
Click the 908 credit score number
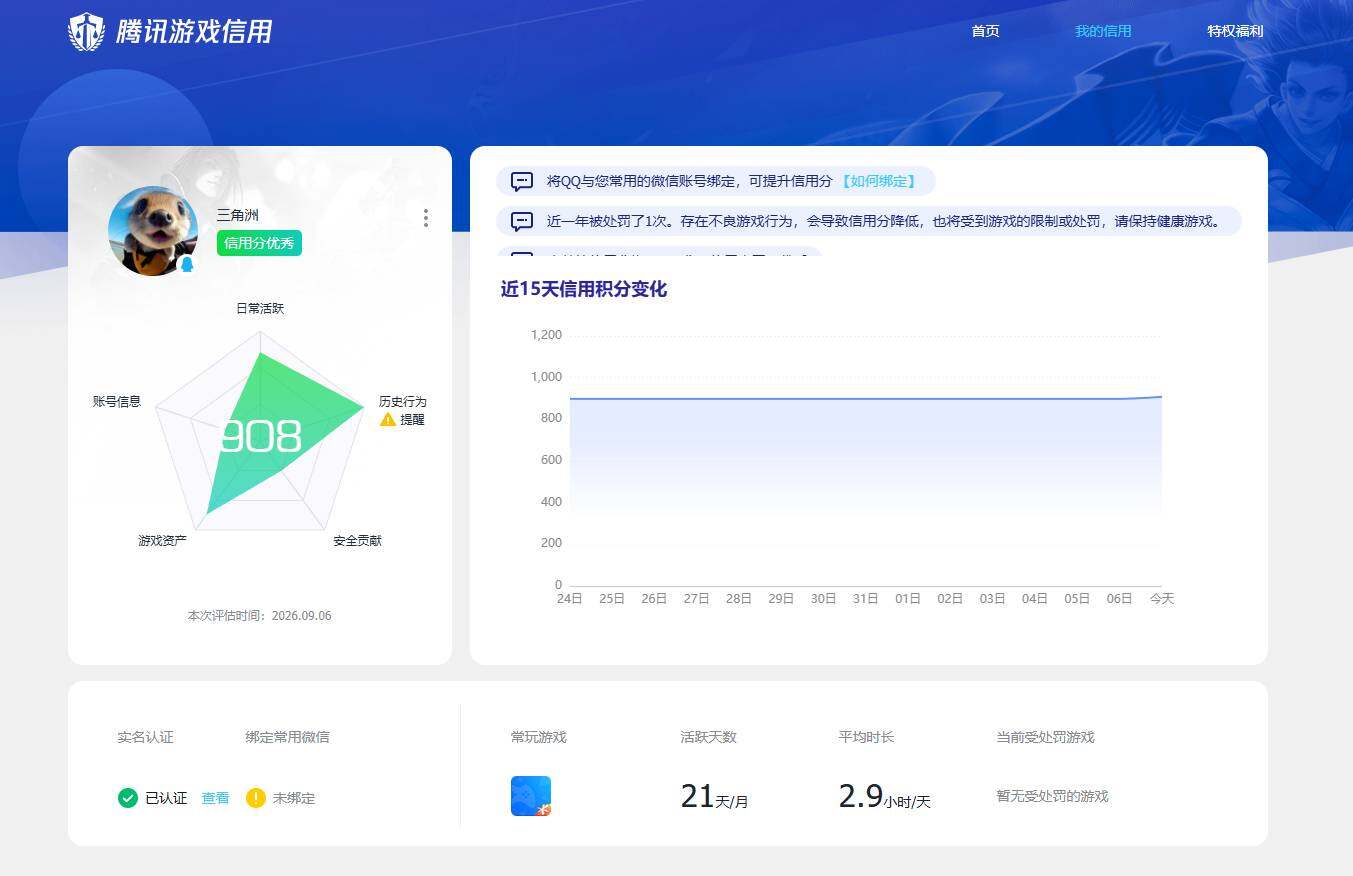(260, 437)
